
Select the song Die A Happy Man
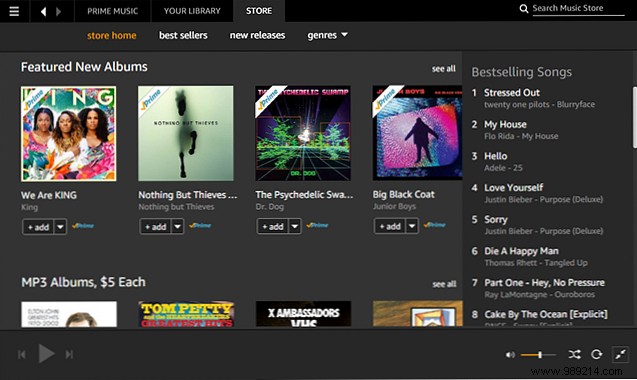coord(521,251)
